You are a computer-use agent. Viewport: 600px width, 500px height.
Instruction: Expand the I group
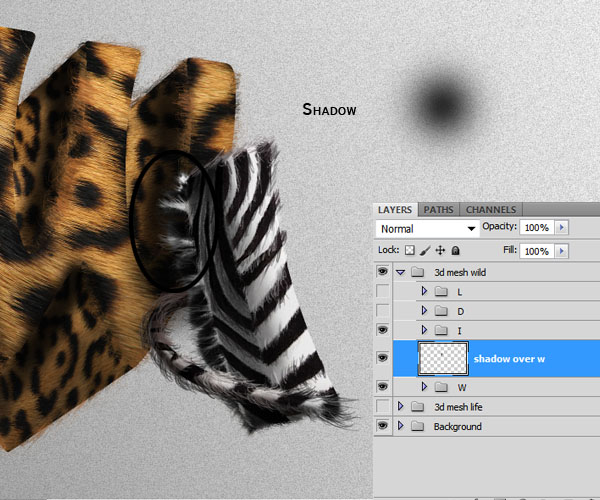[x=424, y=329]
